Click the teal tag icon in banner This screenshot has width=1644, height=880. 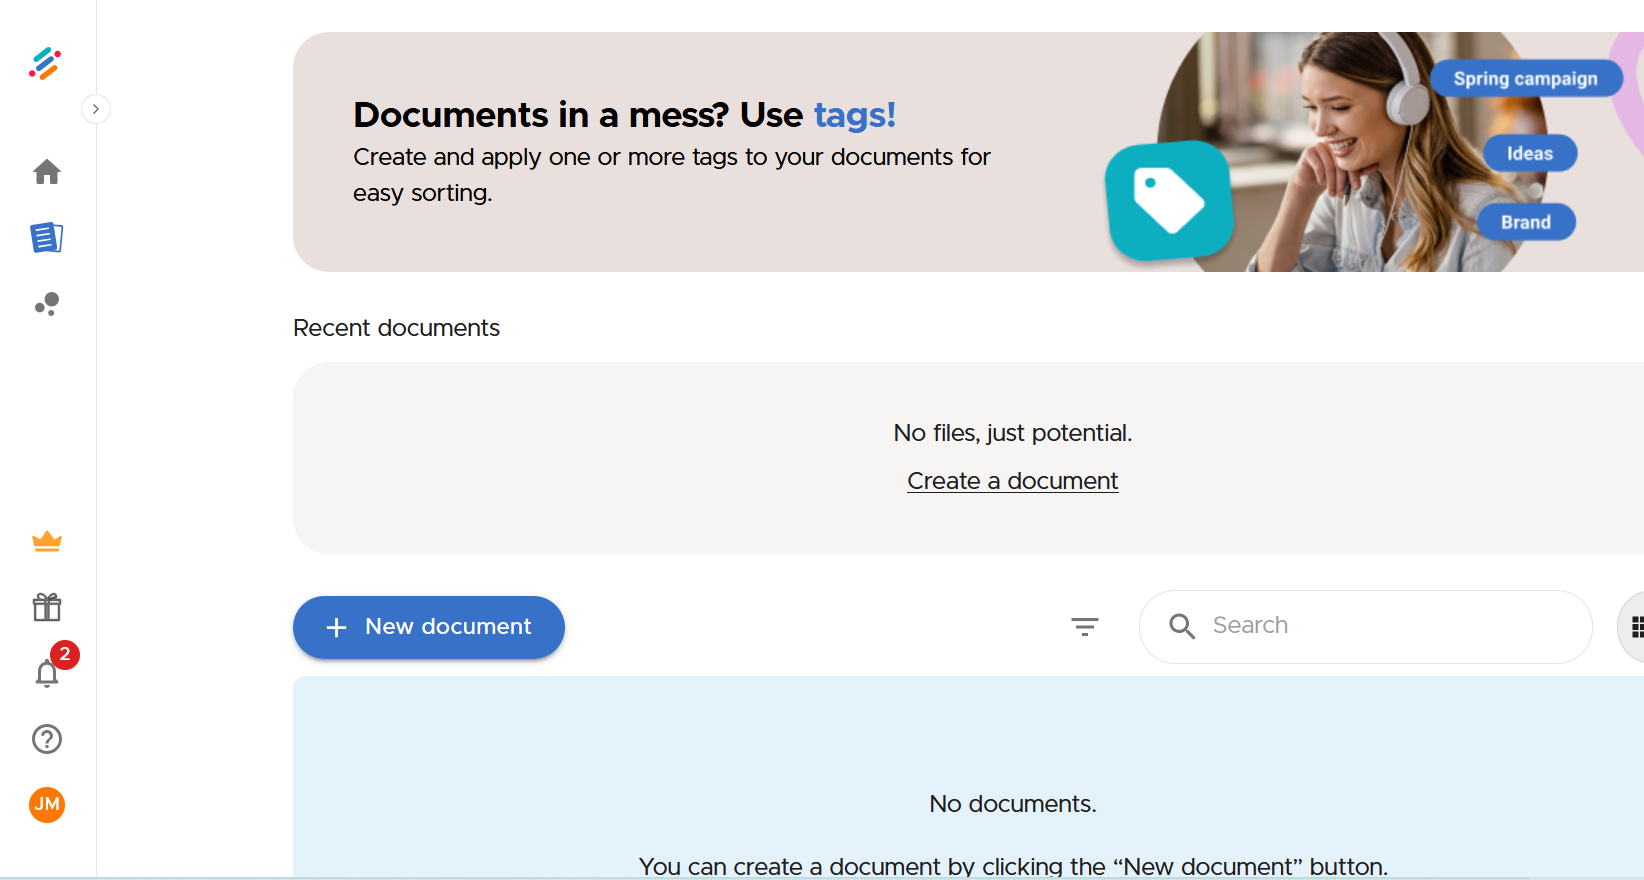coord(1168,200)
